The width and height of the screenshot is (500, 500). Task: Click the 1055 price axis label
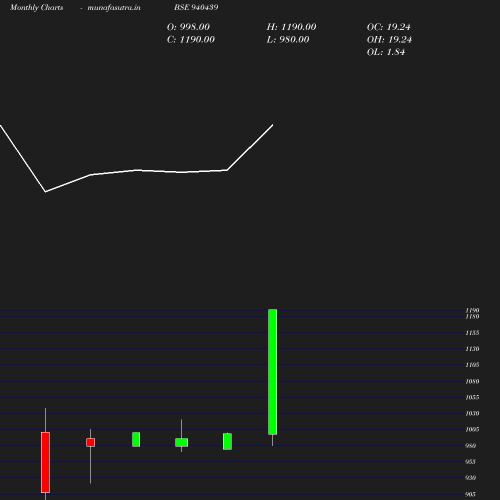coord(472,397)
